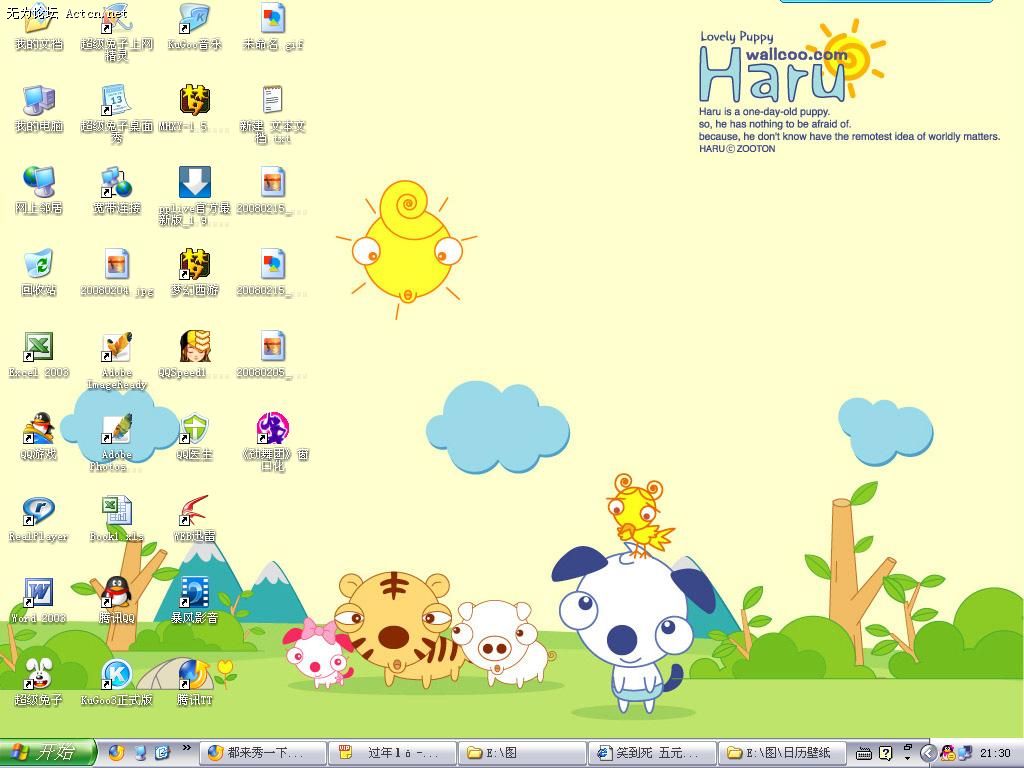Launch Word 2003 shortcut
The height and width of the screenshot is (768, 1024).
point(39,600)
